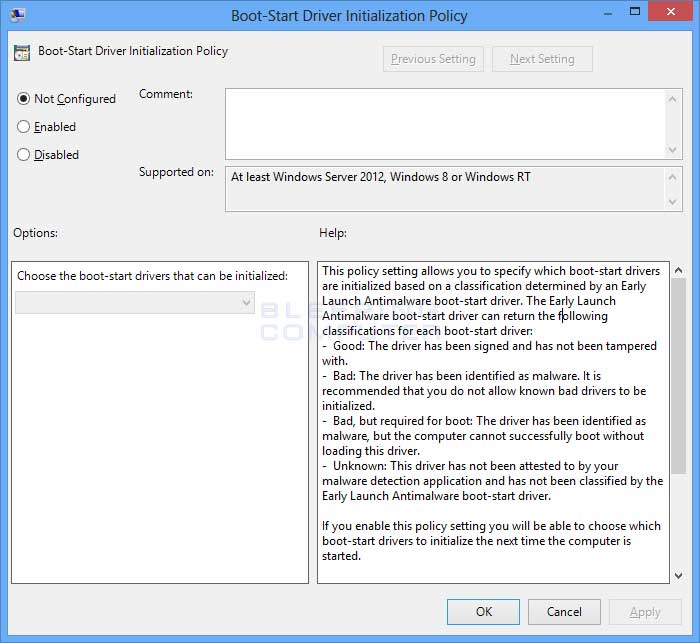Set the policy to Disabled

click(24, 155)
